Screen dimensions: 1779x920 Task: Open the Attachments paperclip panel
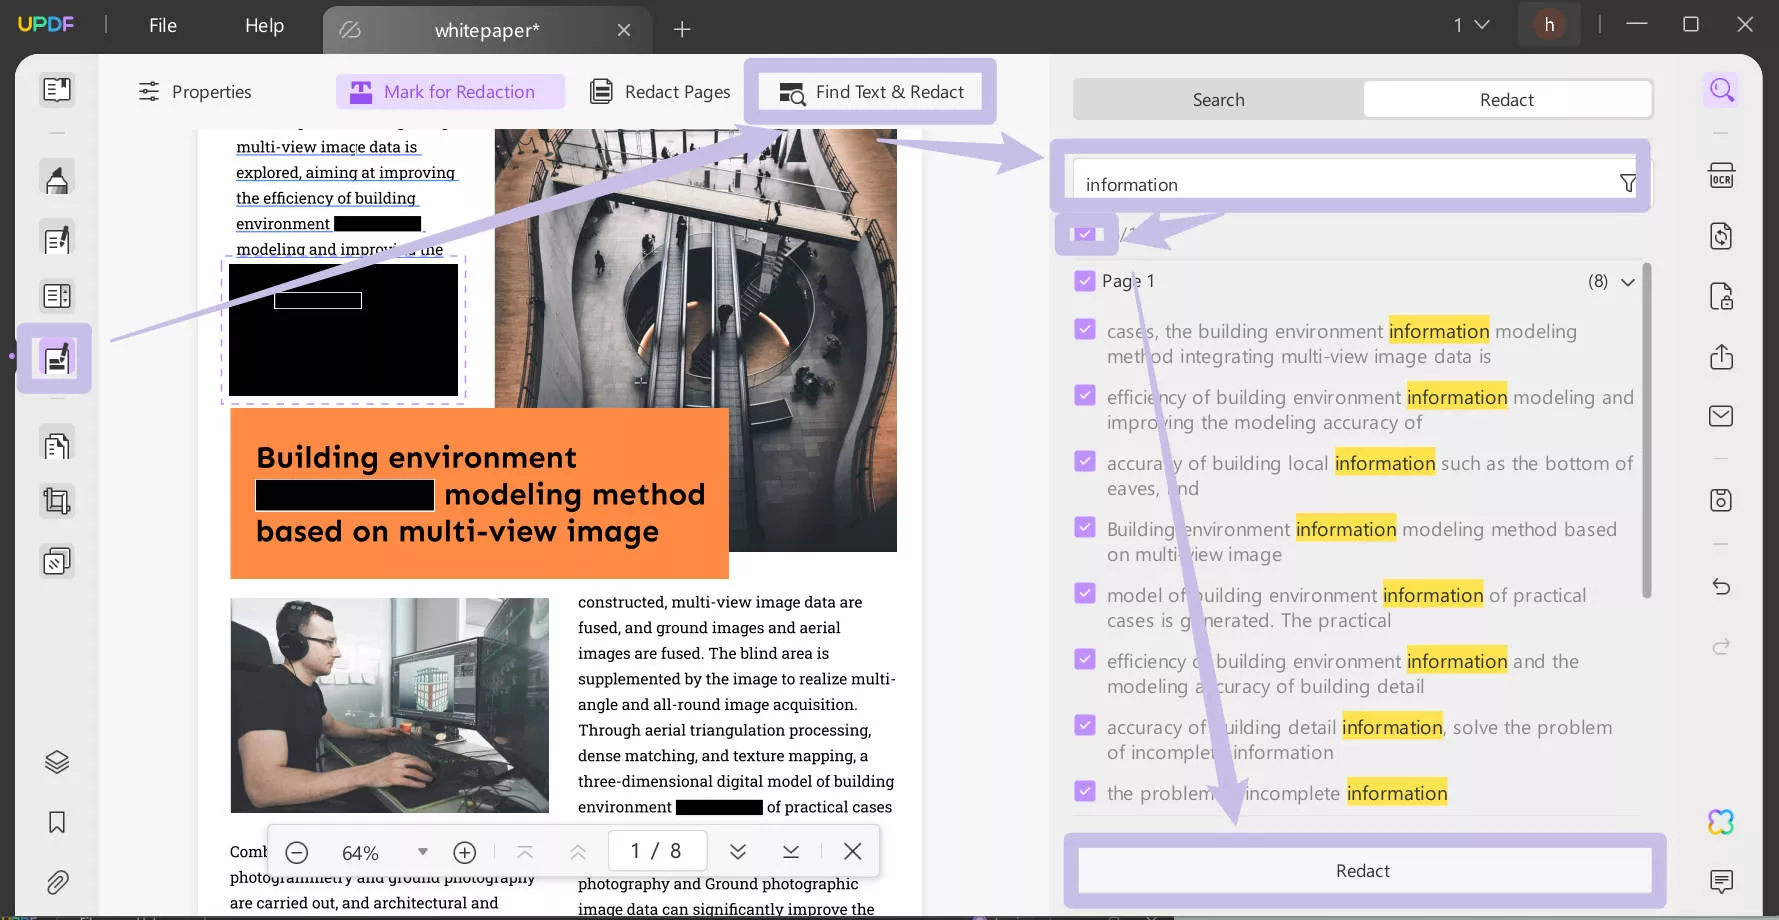pyautogui.click(x=57, y=882)
